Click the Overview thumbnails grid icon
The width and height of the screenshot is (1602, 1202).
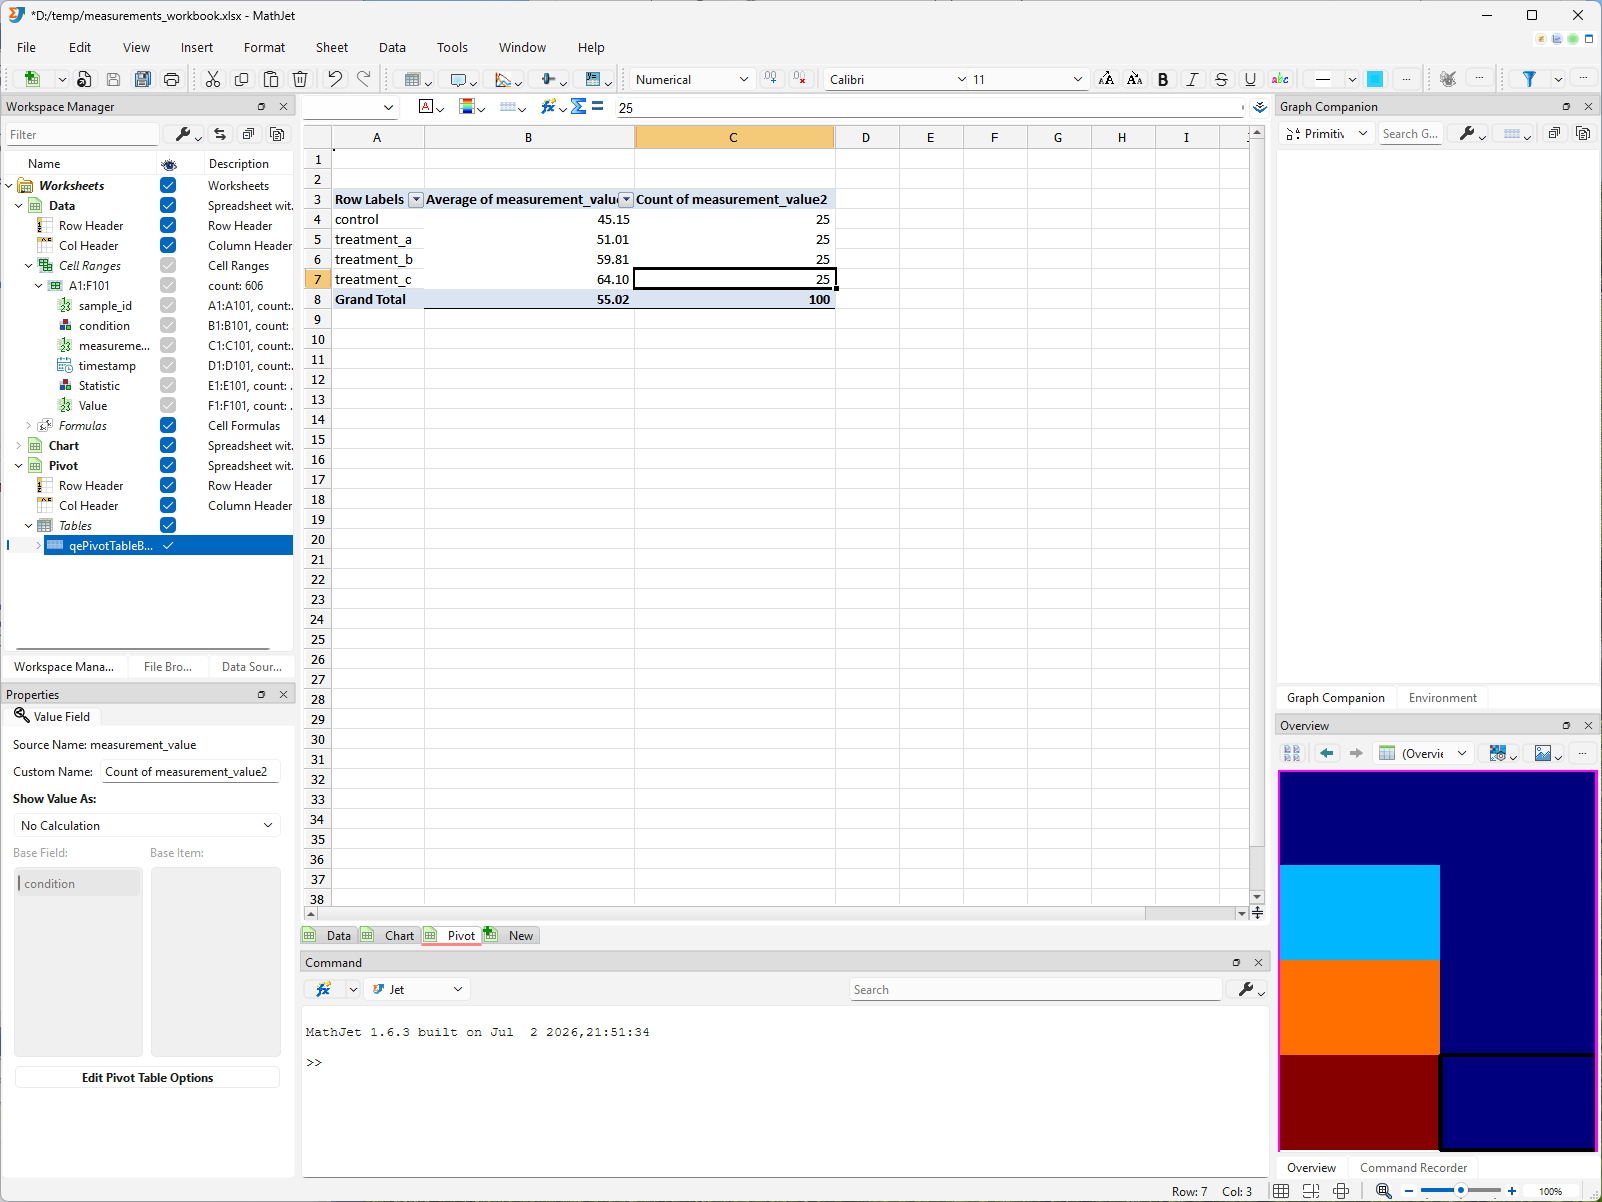coord(1292,753)
